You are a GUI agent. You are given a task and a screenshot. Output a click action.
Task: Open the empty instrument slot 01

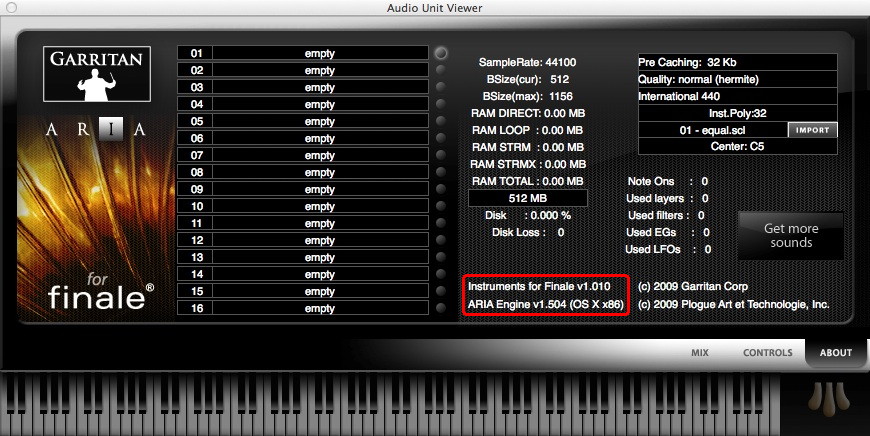click(319, 53)
